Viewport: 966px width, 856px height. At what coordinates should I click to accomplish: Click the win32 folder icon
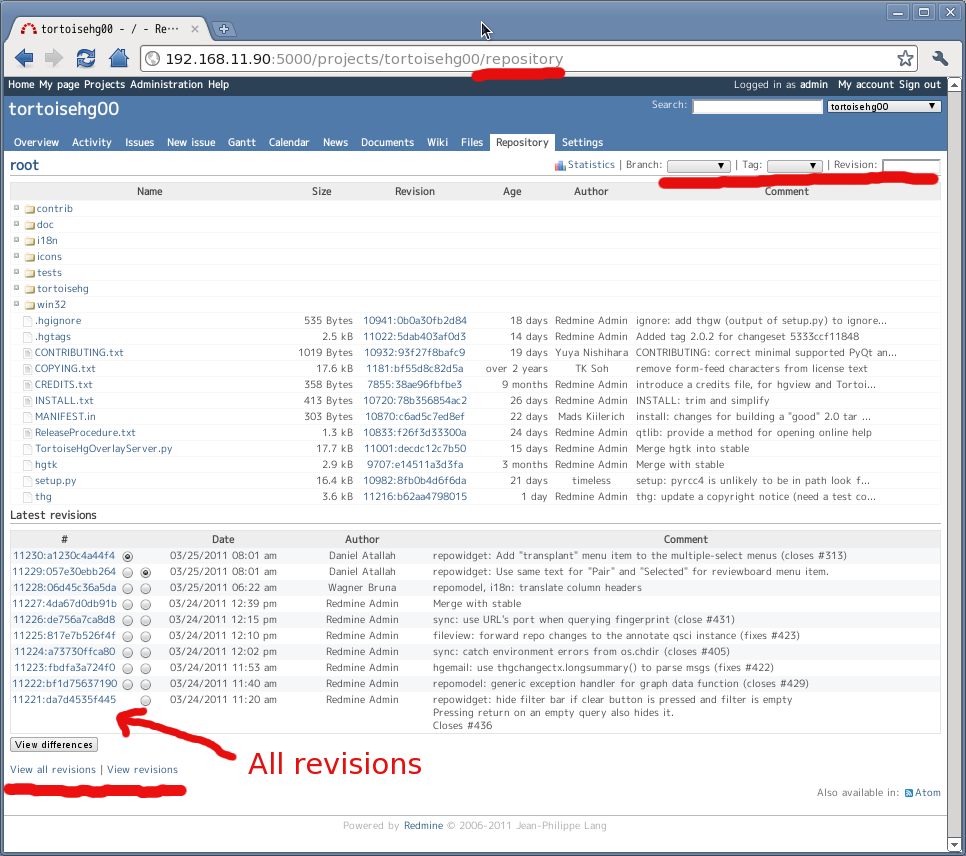[x=30, y=306]
